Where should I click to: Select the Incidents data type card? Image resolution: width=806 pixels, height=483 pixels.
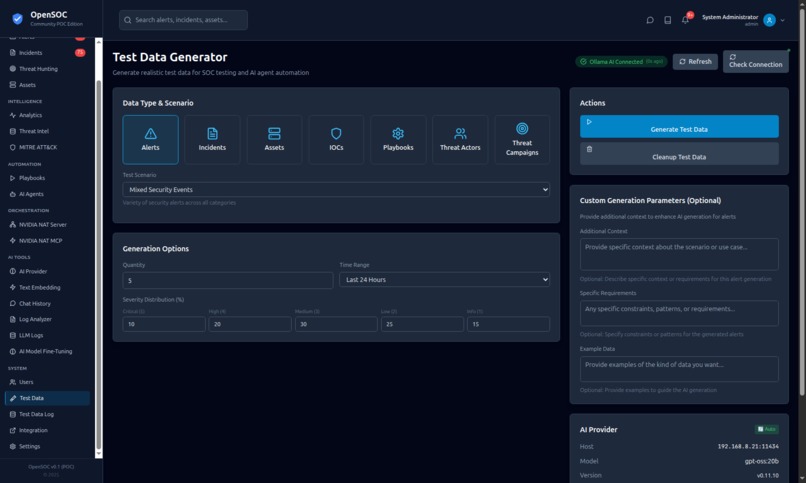coord(212,140)
